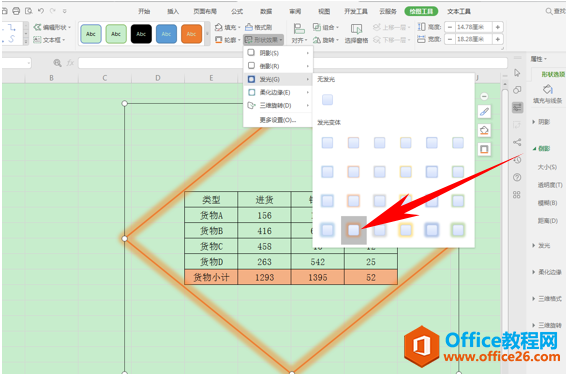Select the 绘图工具 drawing tools tab
The width and height of the screenshot is (567, 374).
pyautogui.click(x=421, y=12)
